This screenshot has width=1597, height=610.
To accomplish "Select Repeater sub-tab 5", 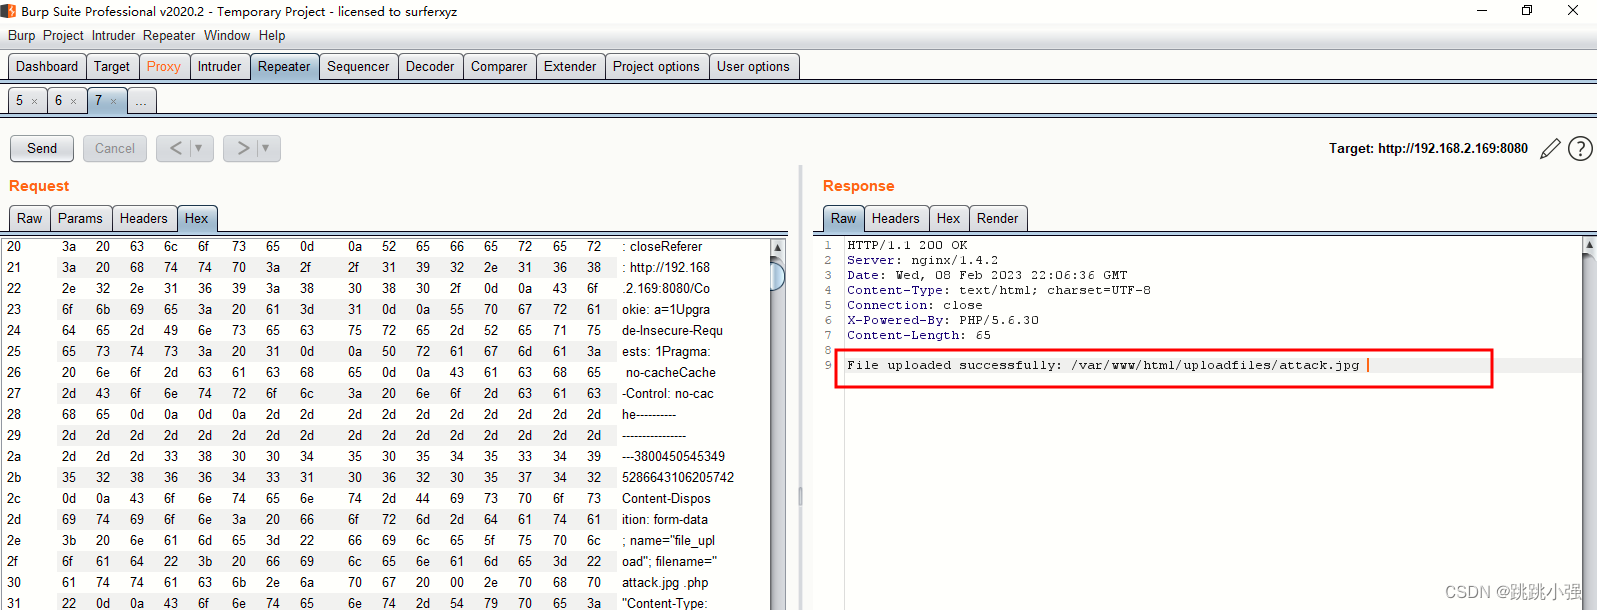I will (x=19, y=101).
